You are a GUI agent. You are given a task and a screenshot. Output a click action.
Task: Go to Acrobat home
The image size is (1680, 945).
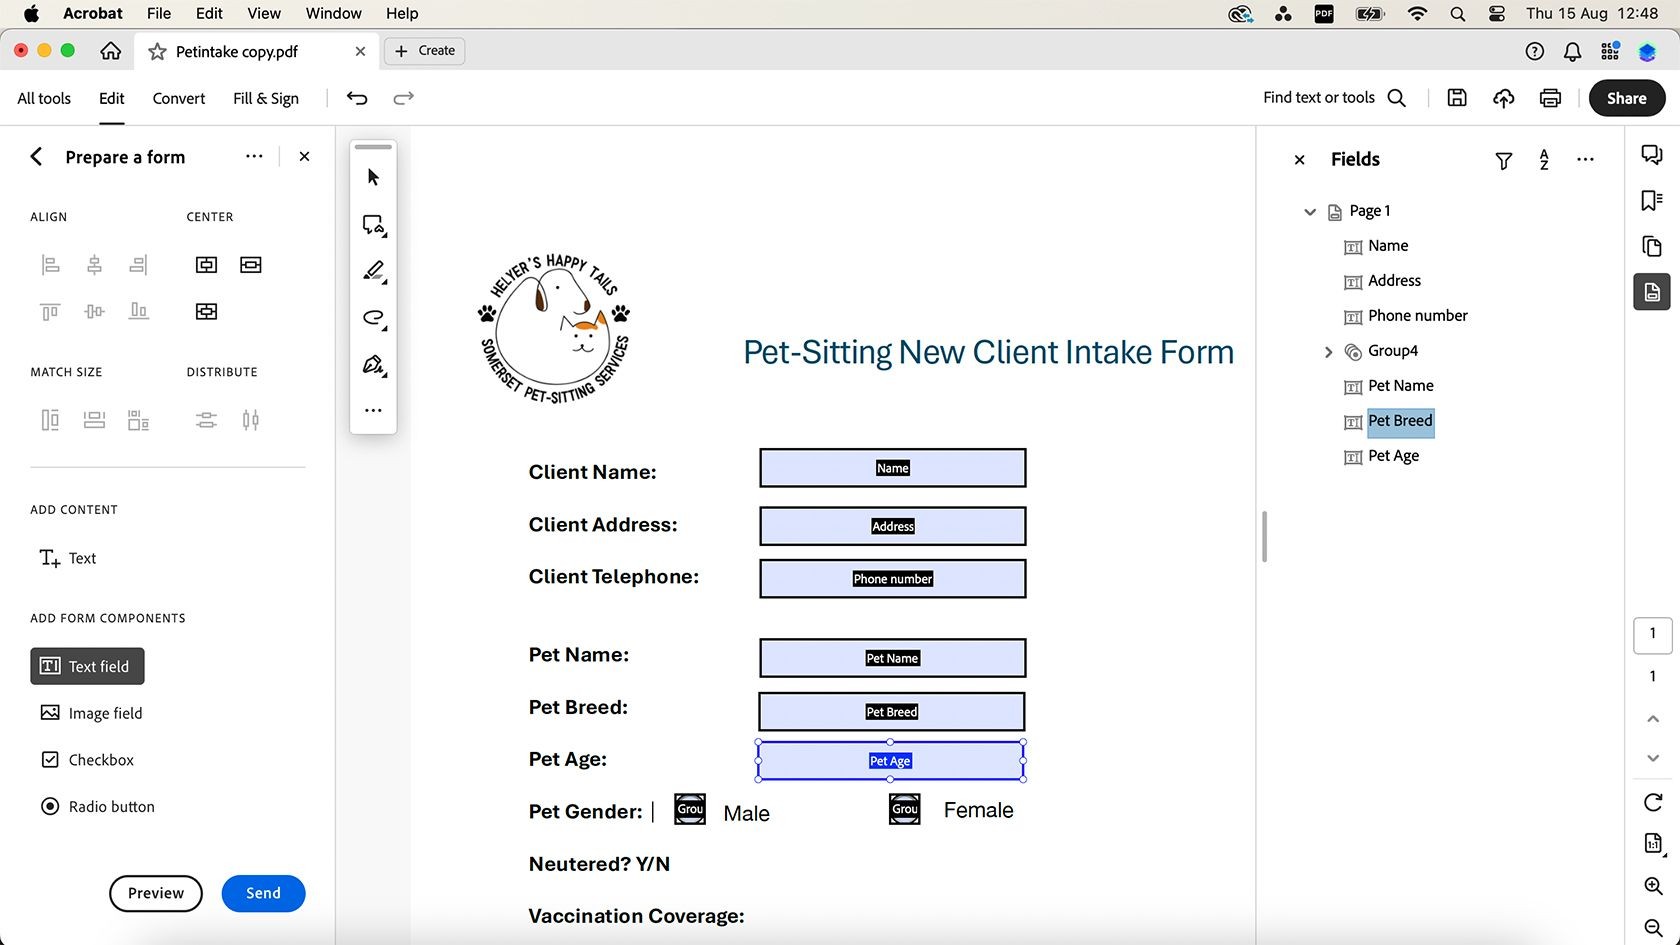tap(111, 51)
